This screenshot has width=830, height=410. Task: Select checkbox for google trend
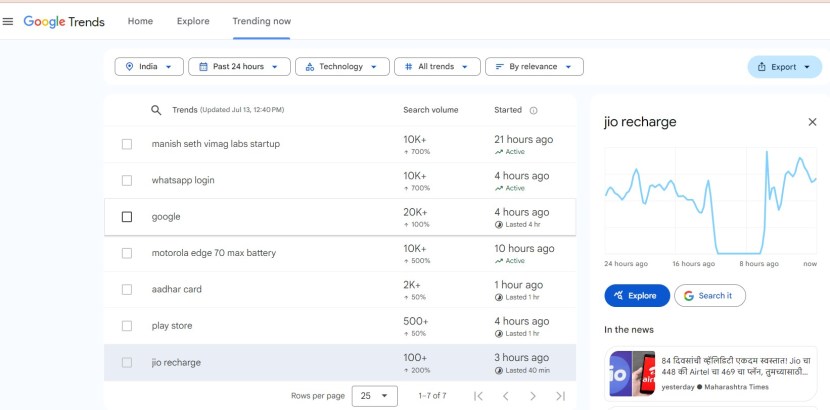click(x=127, y=217)
